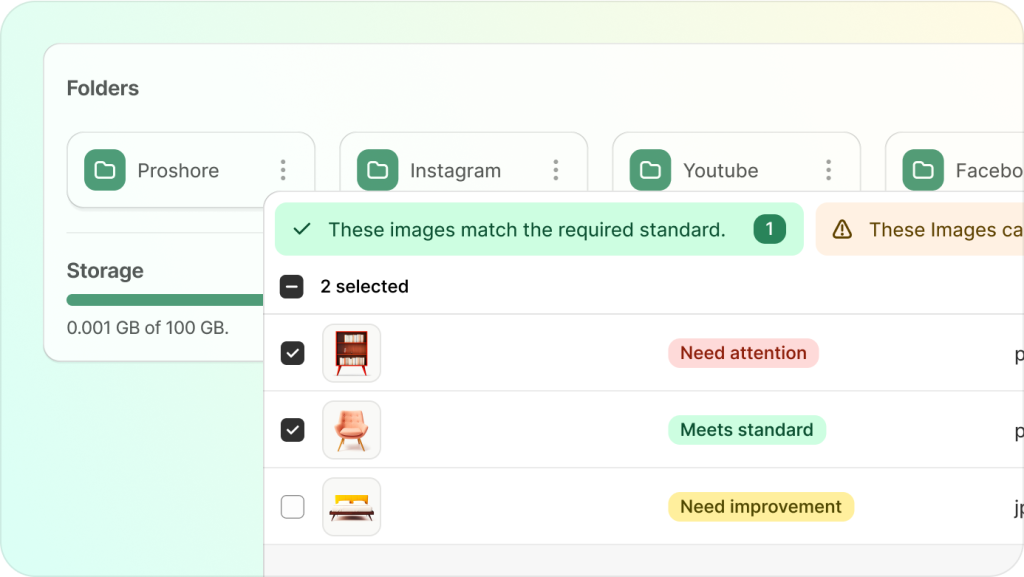
Task: Click the Instagram folder icon
Action: [378, 170]
